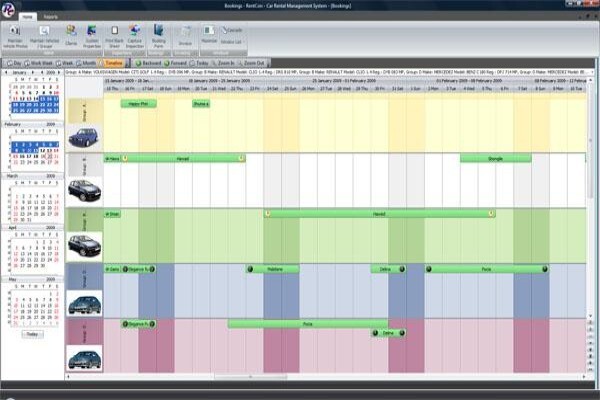The height and width of the screenshot is (400, 600).
Task: Click the Maximize window ribbon icon
Action: coord(209,34)
